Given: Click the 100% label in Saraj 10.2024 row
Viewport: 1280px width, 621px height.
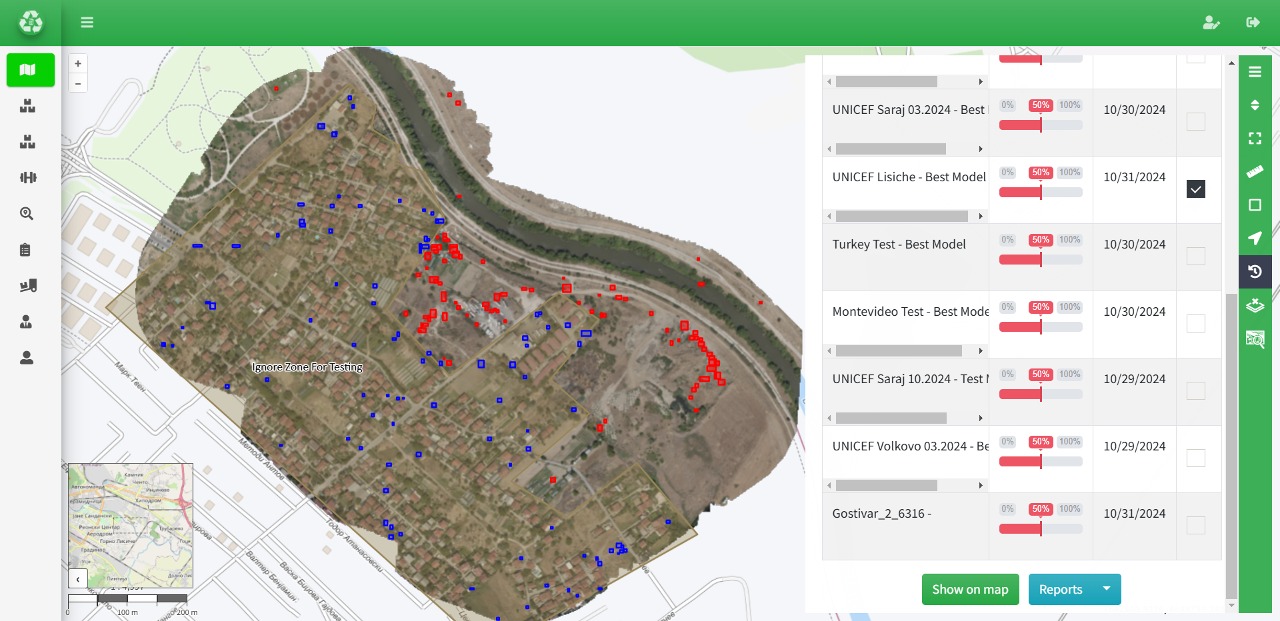Looking at the screenshot, I should [1070, 374].
